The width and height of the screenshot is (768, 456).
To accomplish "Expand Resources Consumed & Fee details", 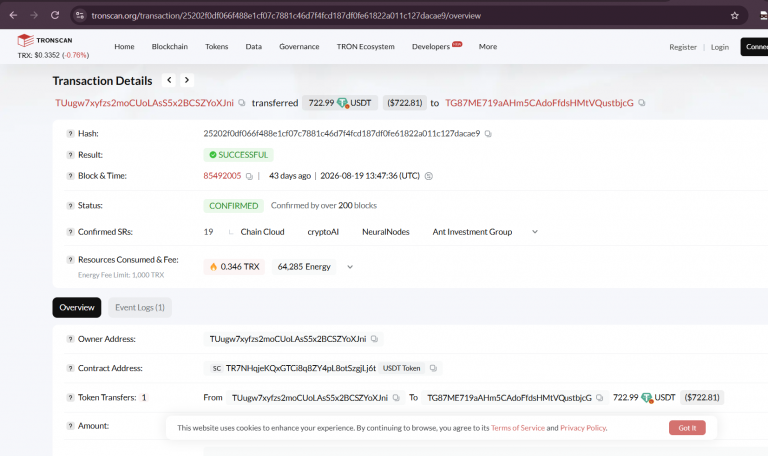I will (x=350, y=267).
